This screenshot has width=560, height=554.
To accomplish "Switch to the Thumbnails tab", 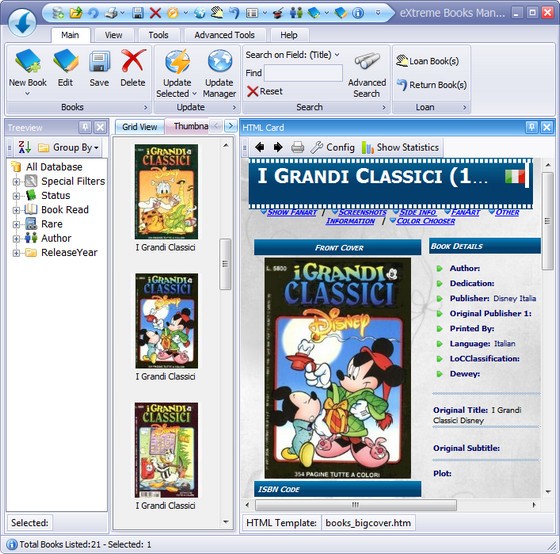I will pos(188,127).
